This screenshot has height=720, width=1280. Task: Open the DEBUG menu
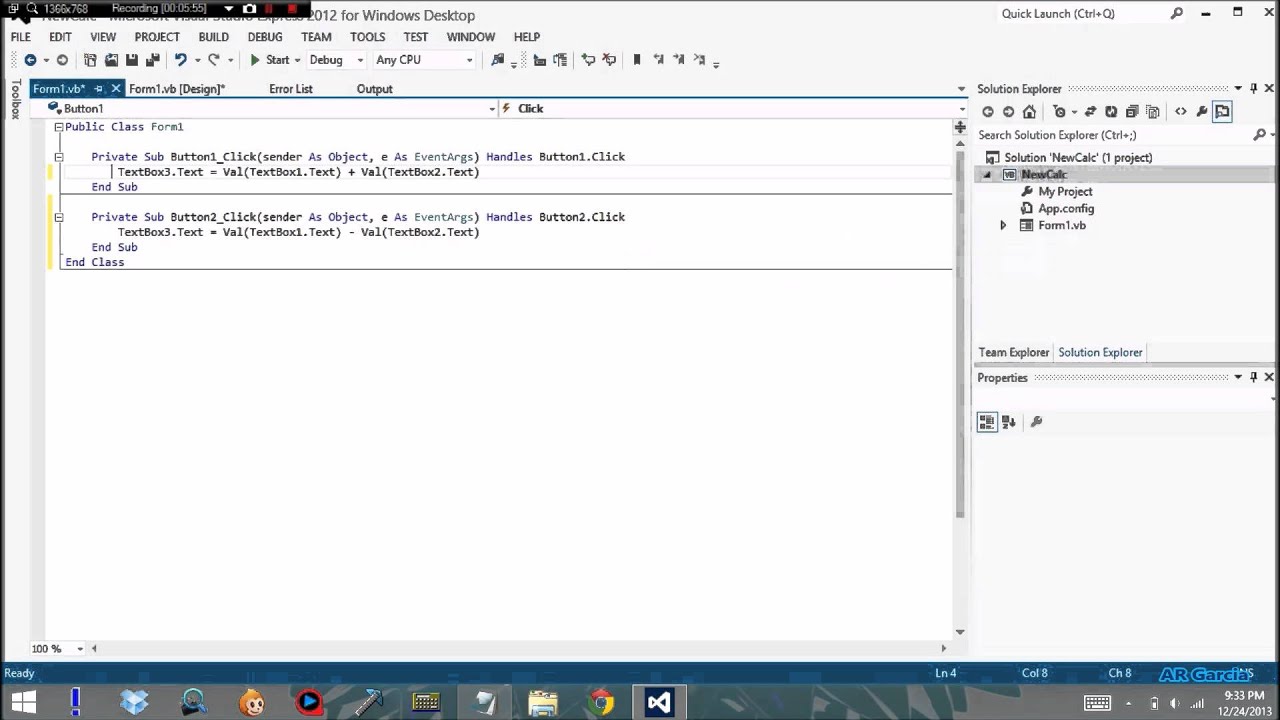click(265, 37)
